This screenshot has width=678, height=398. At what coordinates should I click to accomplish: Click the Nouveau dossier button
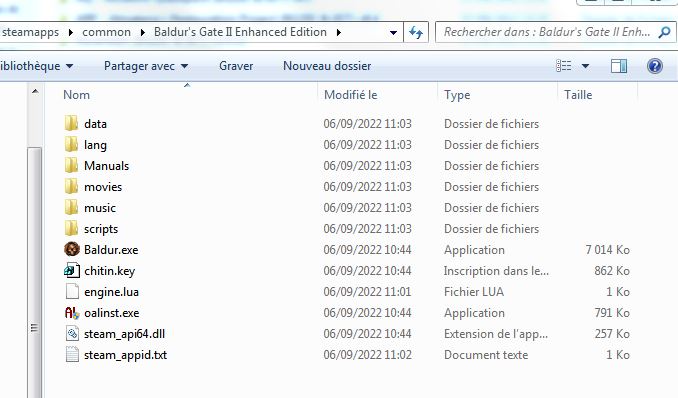(327, 66)
